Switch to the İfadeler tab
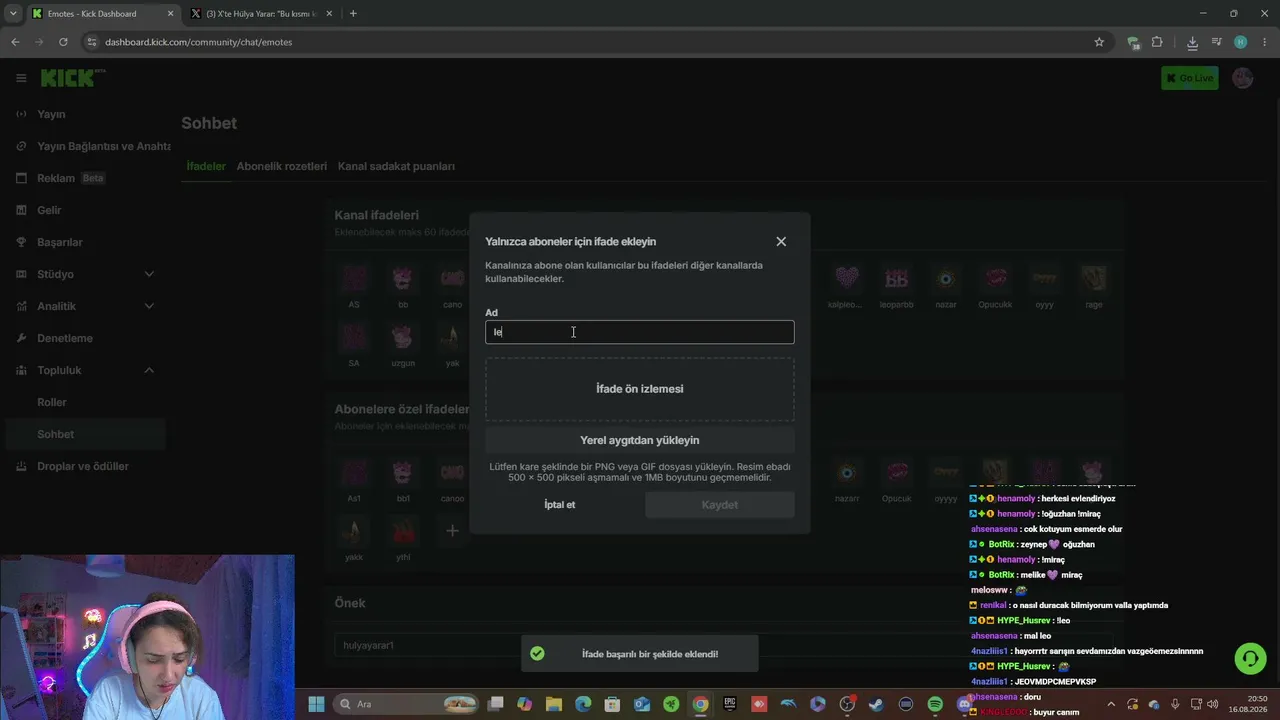Viewport: 1280px width, 720px height. [206, 166]
